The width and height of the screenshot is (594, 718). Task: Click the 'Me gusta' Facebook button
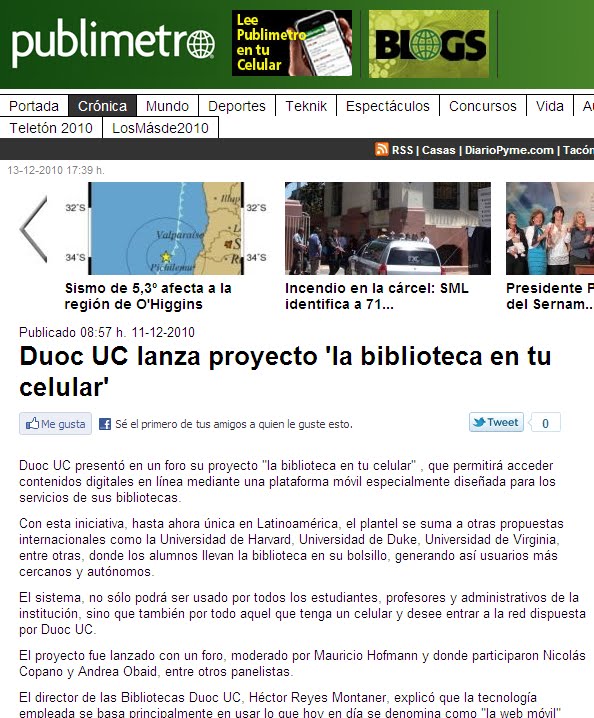coord(55,424)
